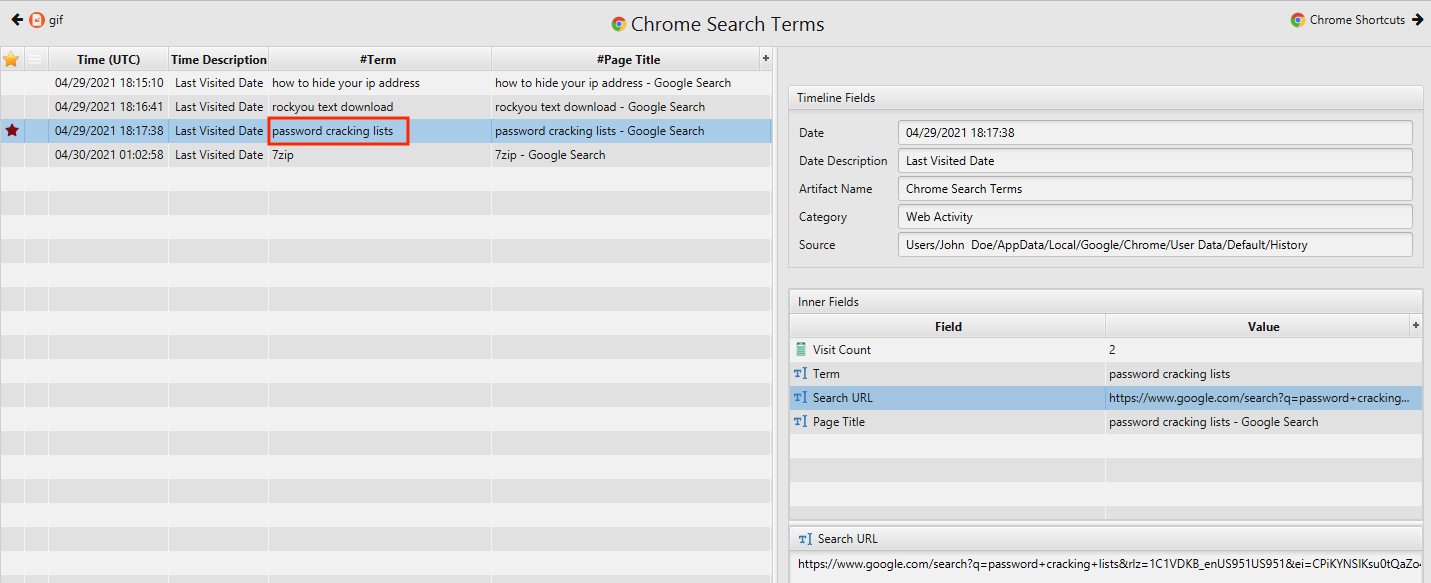The height and width of the screenshot is (583, 1431).
Task: Click the text icon next to Search URL preview header
Action: pyautogui.click(x=805, y=539)
